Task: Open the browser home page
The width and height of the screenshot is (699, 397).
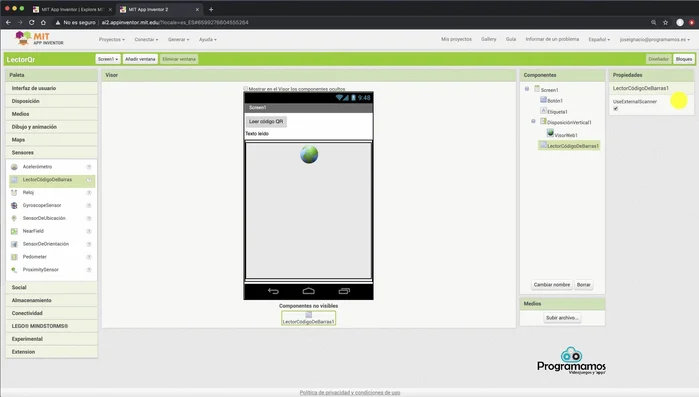Action: [x=43, y=22]
